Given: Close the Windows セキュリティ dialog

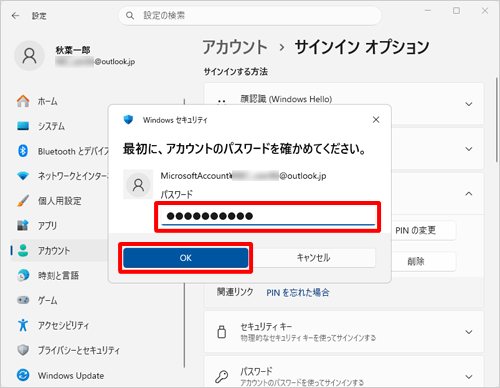Looking at the screenshot, I should [376, 120].
